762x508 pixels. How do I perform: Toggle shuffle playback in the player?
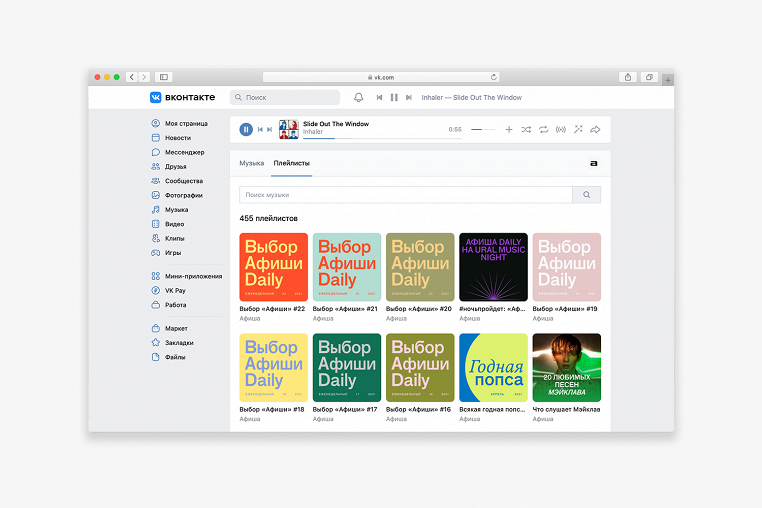(526, 129)
